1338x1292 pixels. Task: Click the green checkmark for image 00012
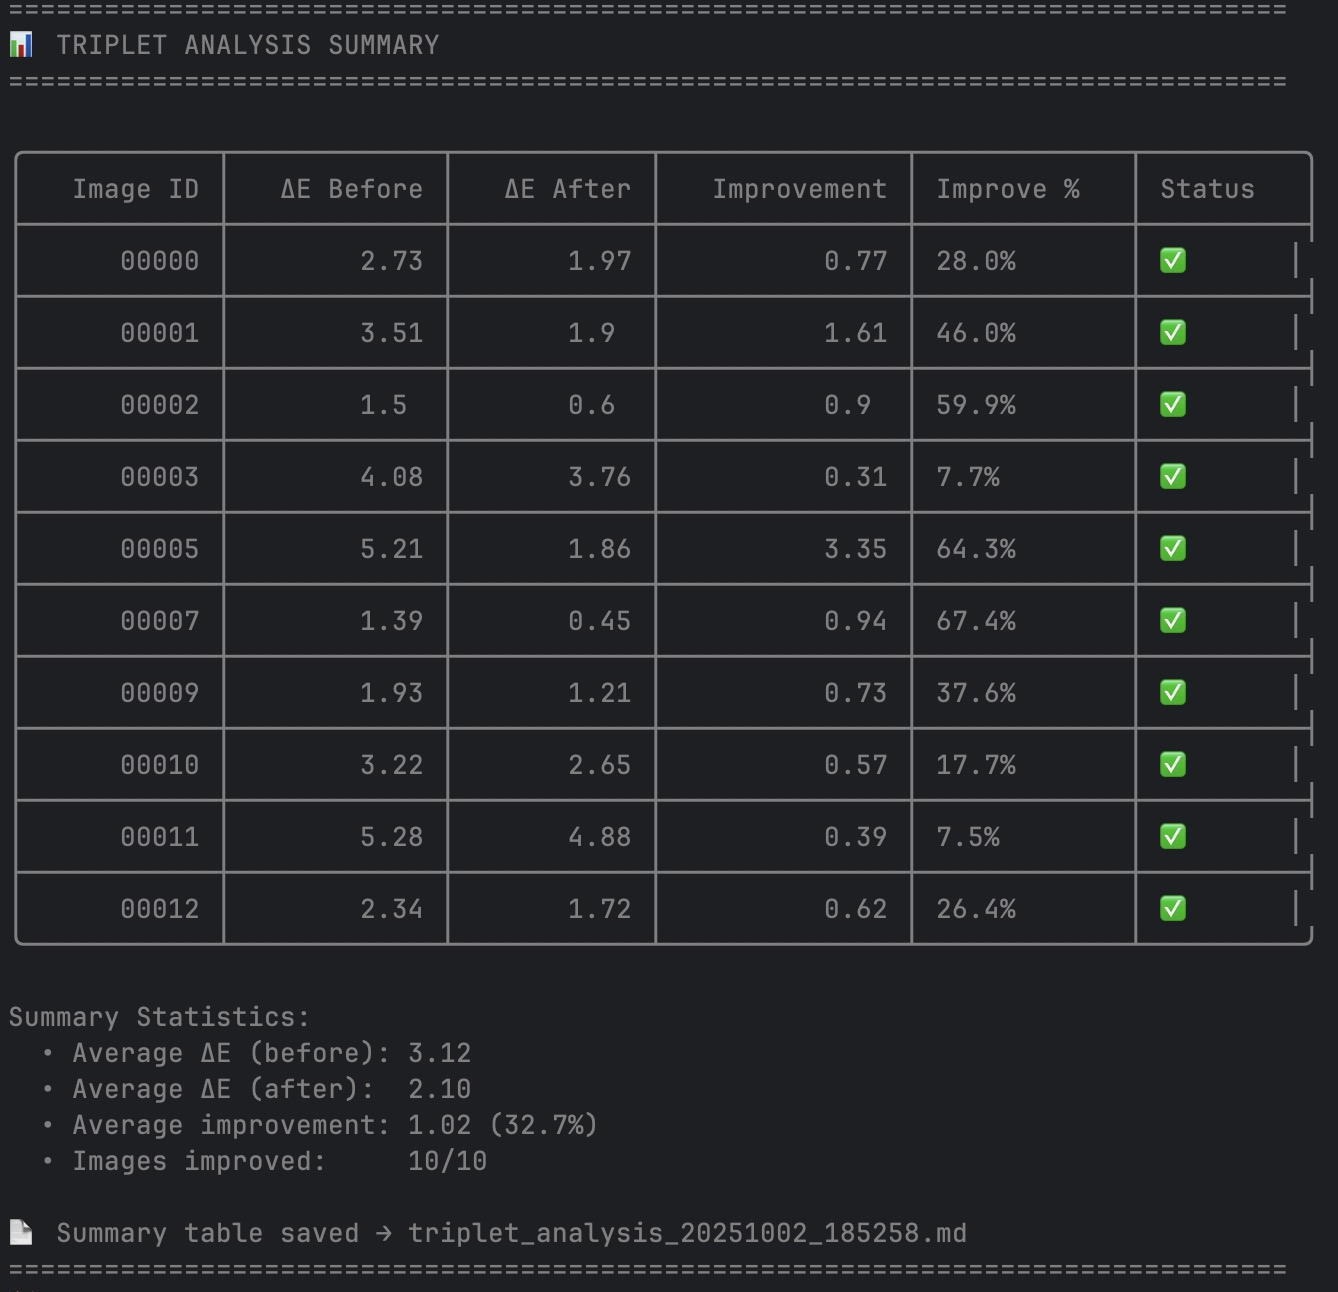coord(1172,909)
